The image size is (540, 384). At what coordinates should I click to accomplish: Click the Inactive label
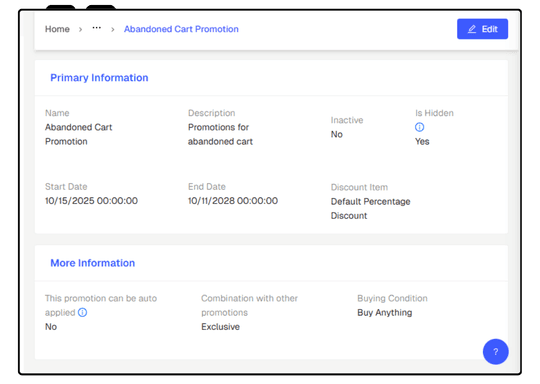[347, 120]
